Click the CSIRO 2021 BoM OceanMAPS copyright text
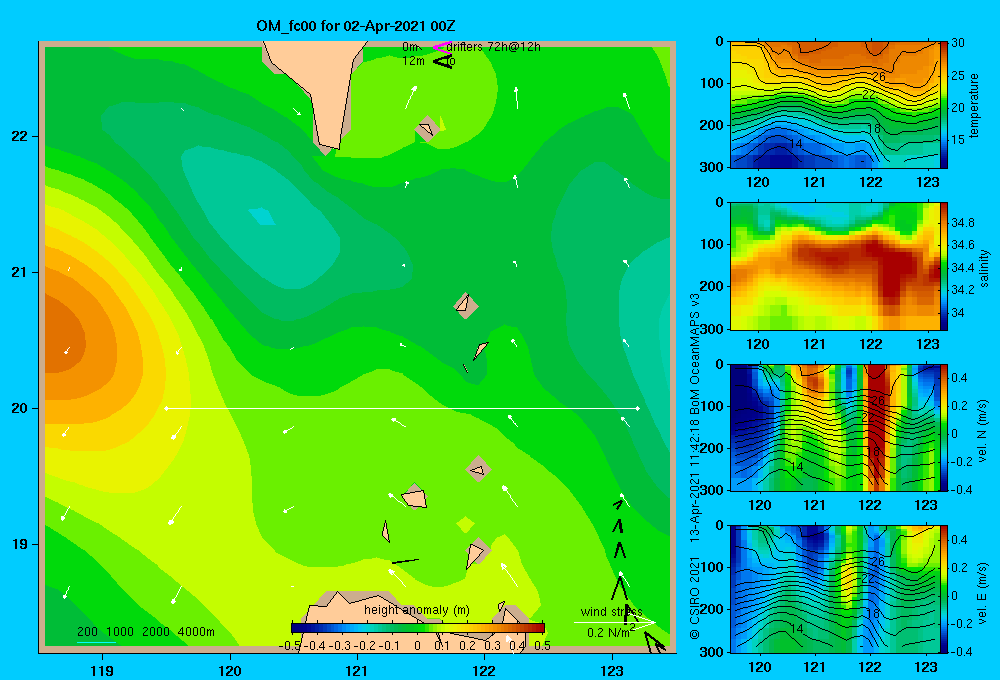1000x680 pixels. click(x=695, y=466)
